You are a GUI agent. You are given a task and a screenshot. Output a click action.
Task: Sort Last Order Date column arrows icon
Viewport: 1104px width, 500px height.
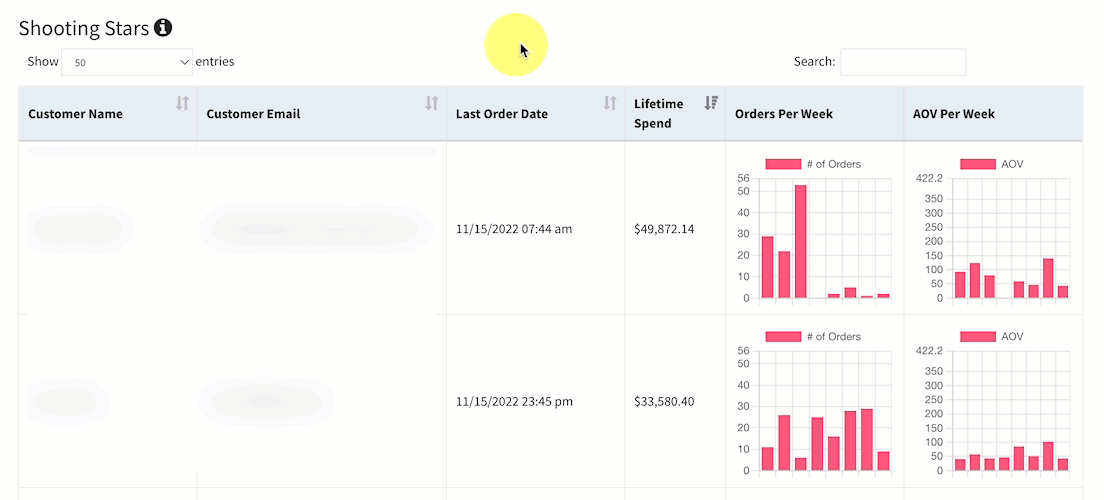pyautogui.click(x=610, y=103)
